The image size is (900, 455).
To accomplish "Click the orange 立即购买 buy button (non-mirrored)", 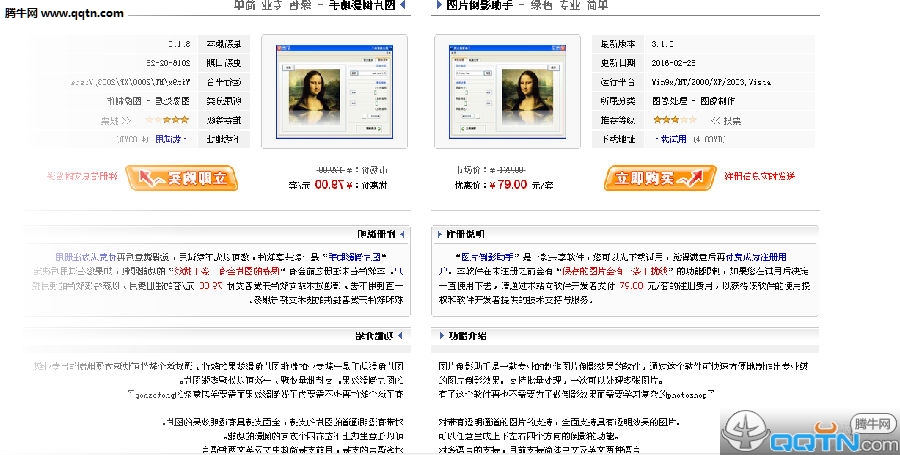I will tap(660, 178).
